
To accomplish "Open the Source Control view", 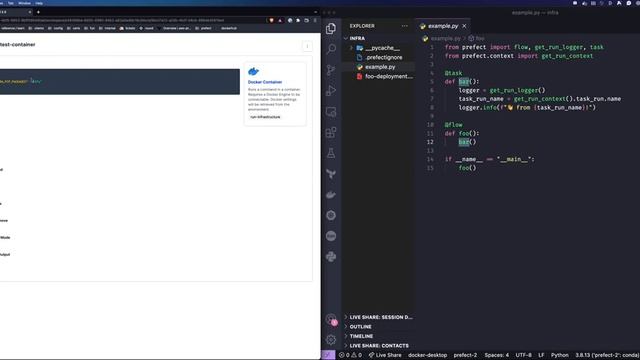I will pyautogui.click(x=331, y=70).
